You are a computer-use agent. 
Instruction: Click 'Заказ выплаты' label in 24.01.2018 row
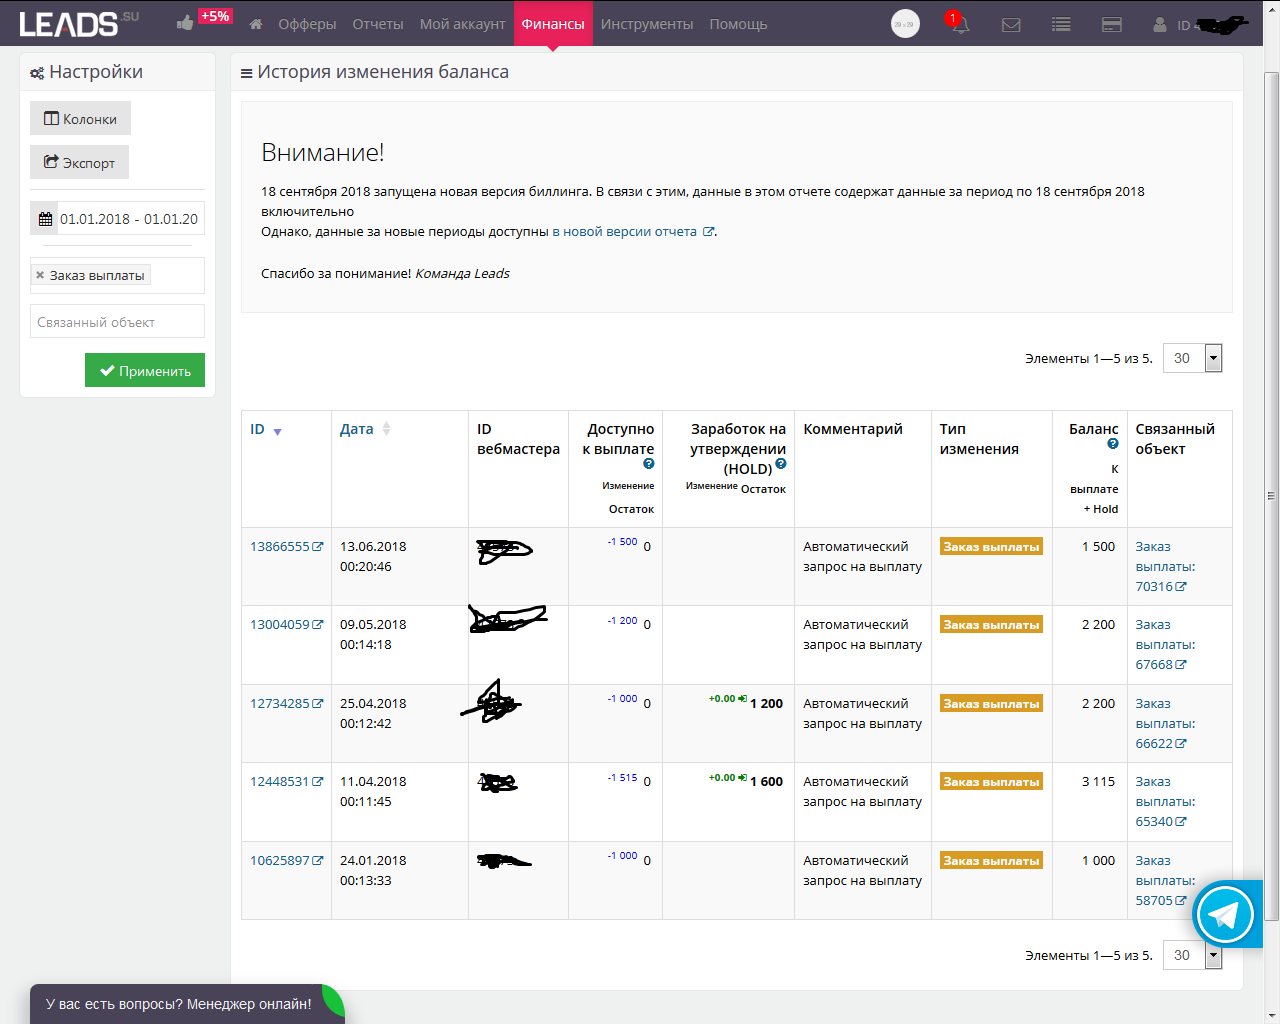(x=991, y=861)
